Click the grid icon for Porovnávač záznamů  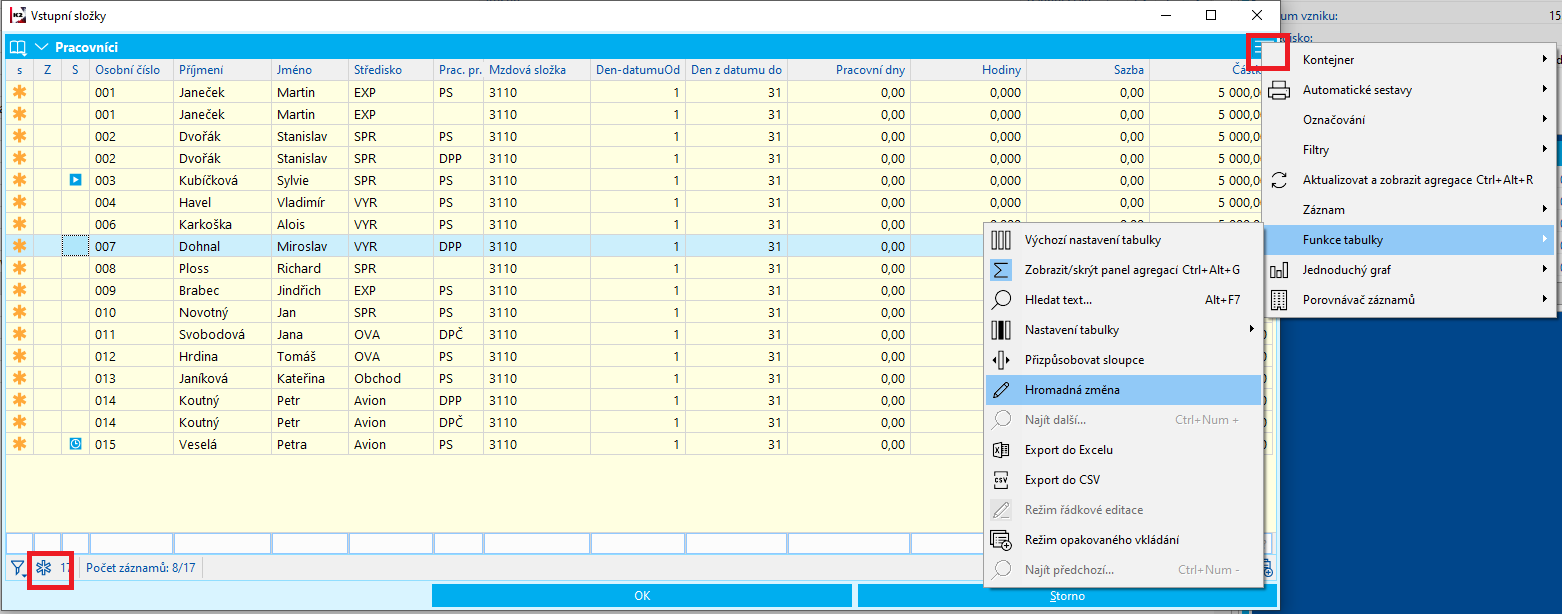pyautogui.click(x=1279, y=300)
